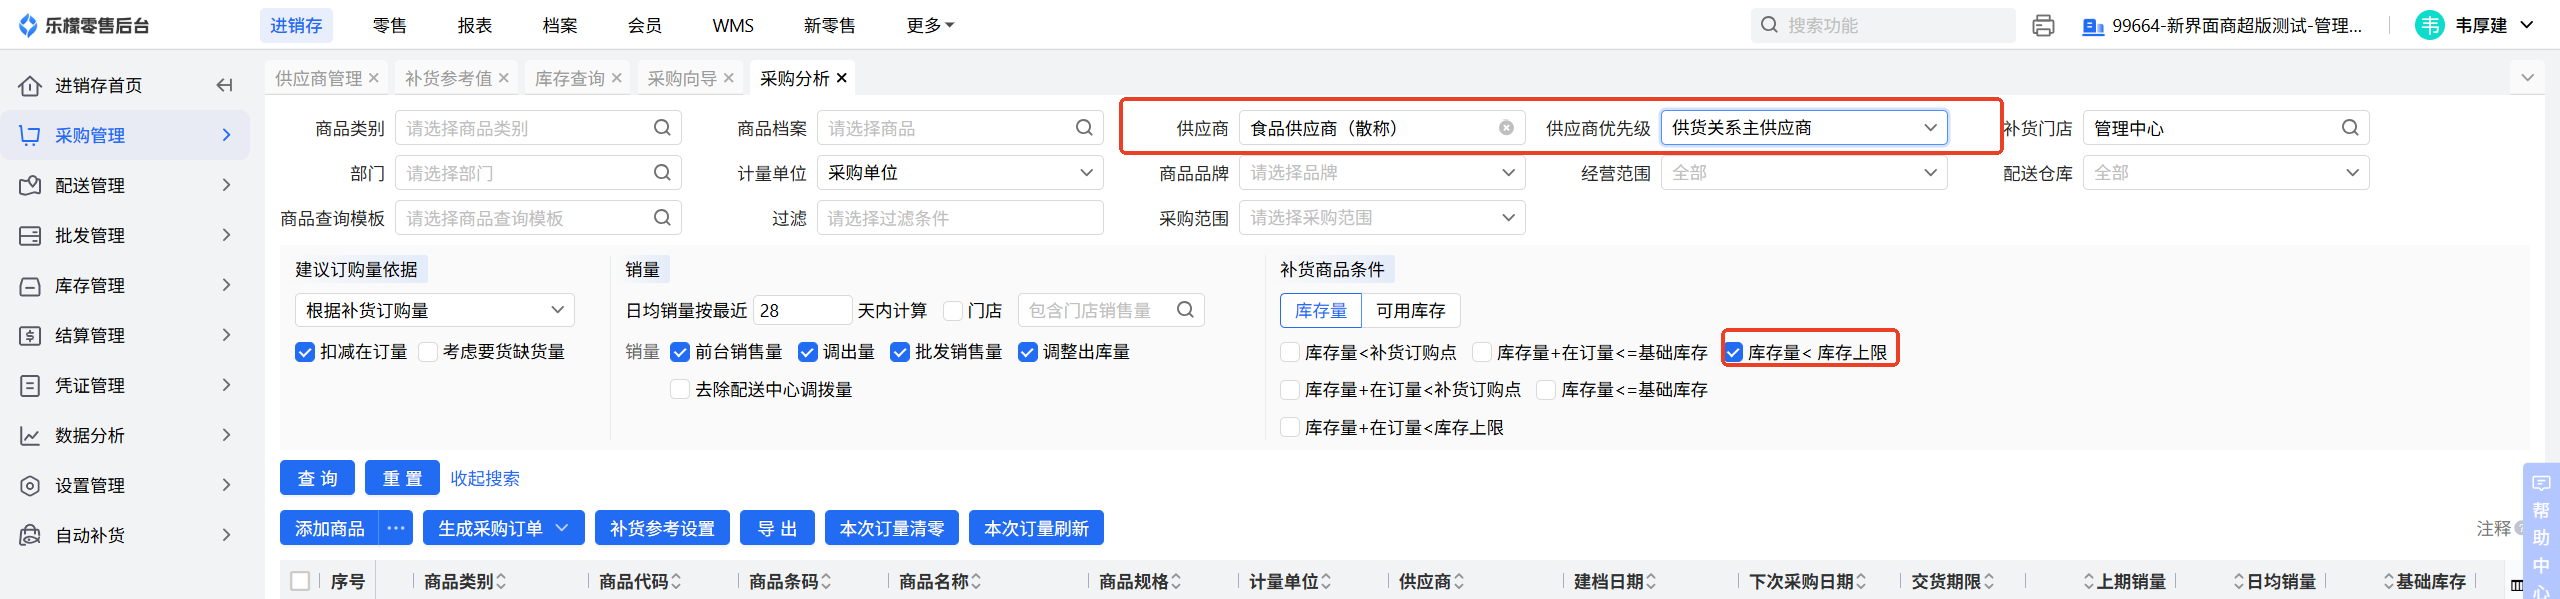
Task: Click the search icon in 商品档案 field
Action: pos(1084,128)
